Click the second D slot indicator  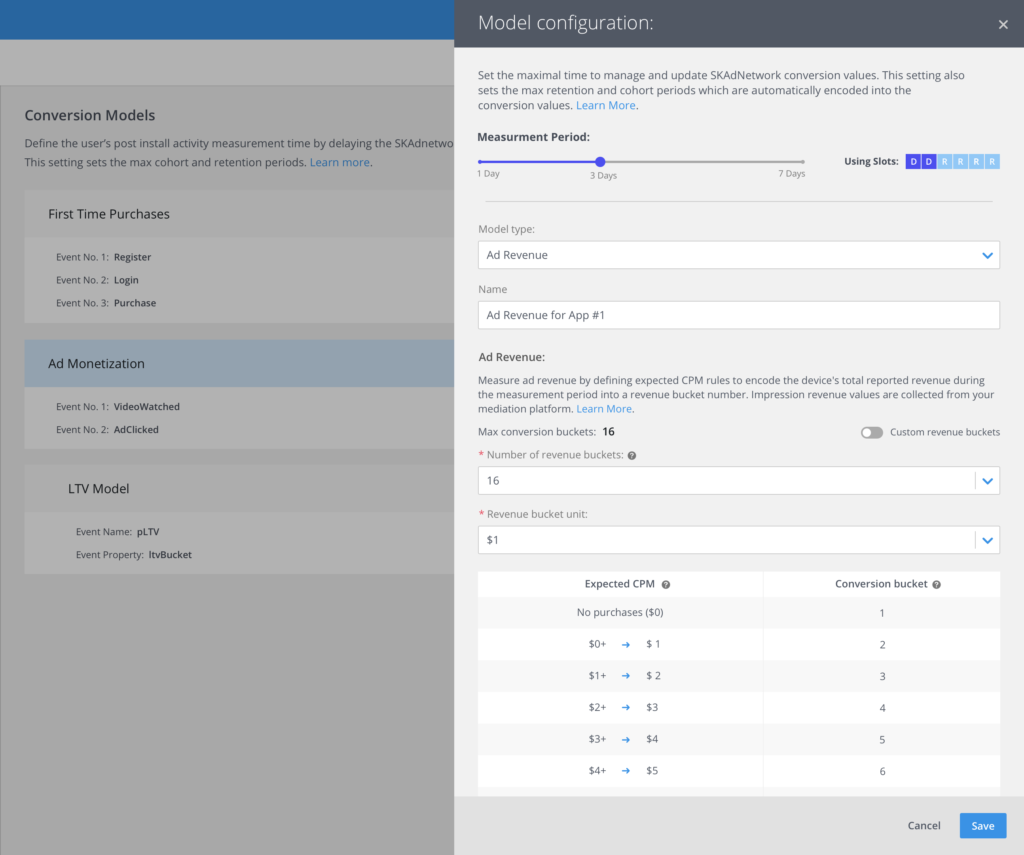(x=929, y=161)
